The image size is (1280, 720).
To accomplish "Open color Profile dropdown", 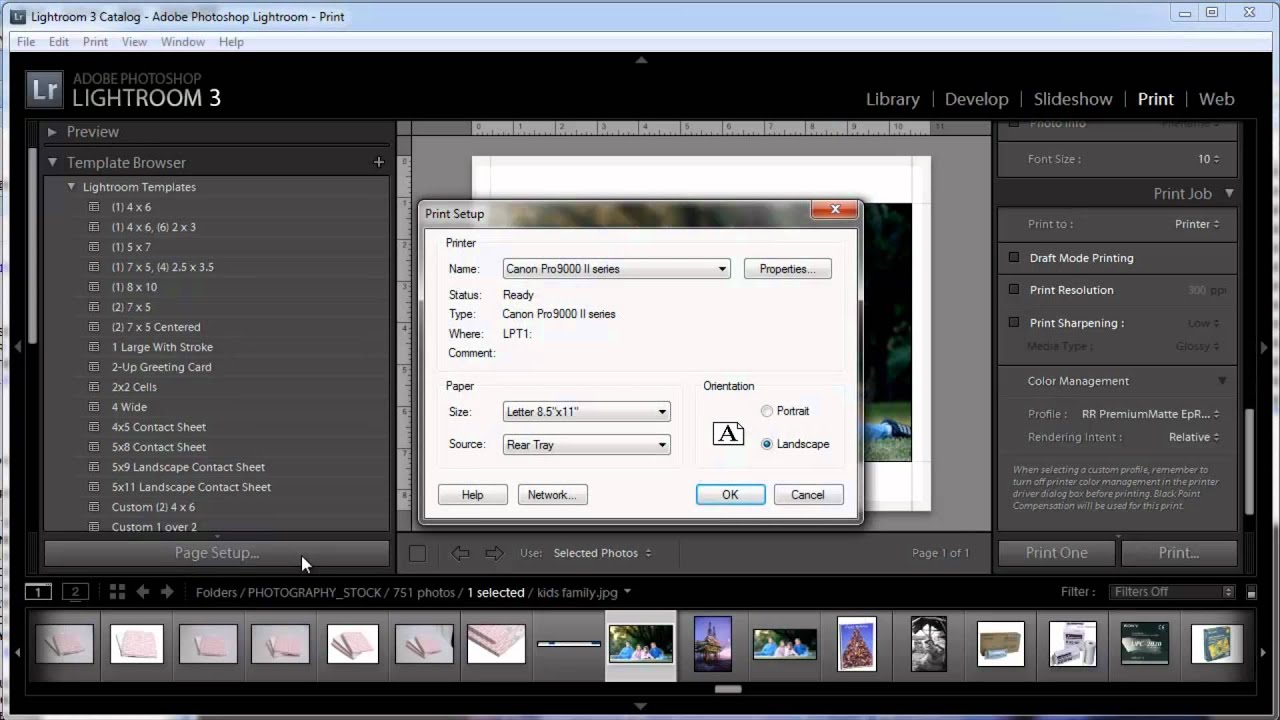I will pos(1151,414).
